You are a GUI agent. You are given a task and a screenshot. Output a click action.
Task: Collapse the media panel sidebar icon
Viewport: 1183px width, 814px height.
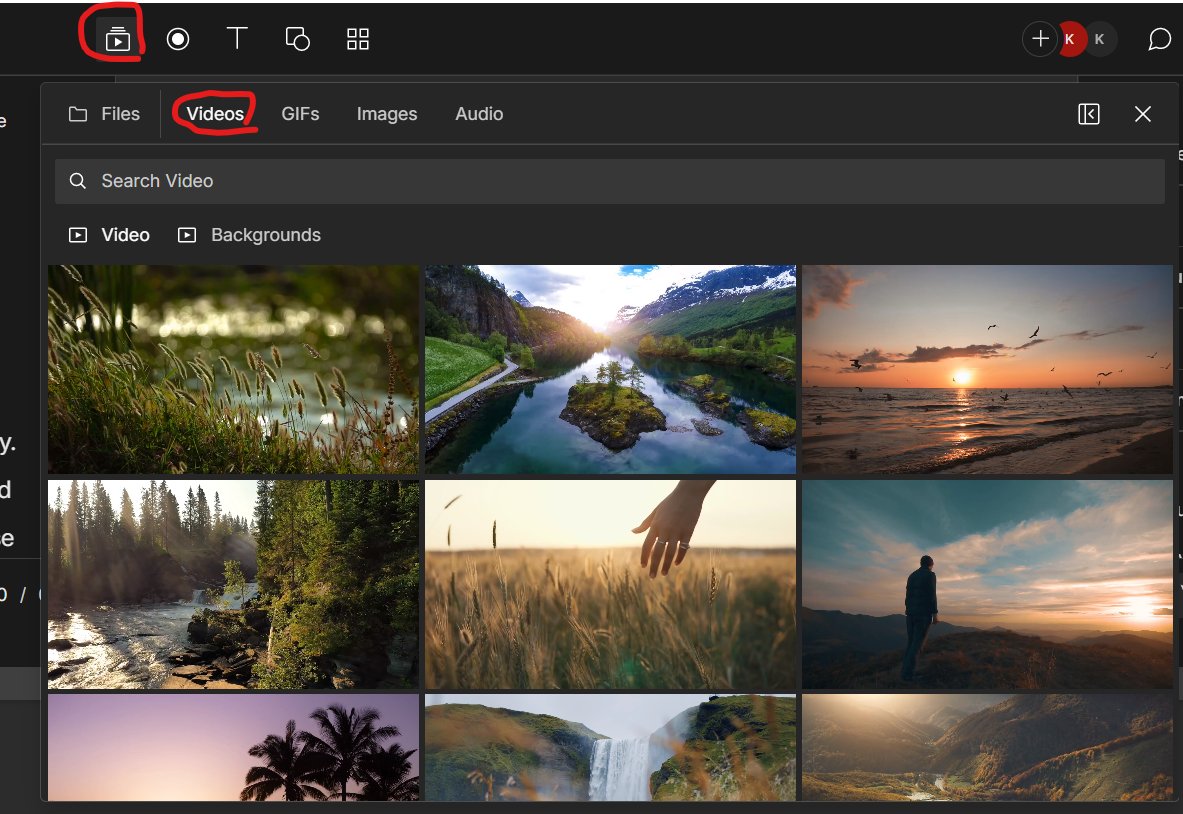[x=1089, y=114]
